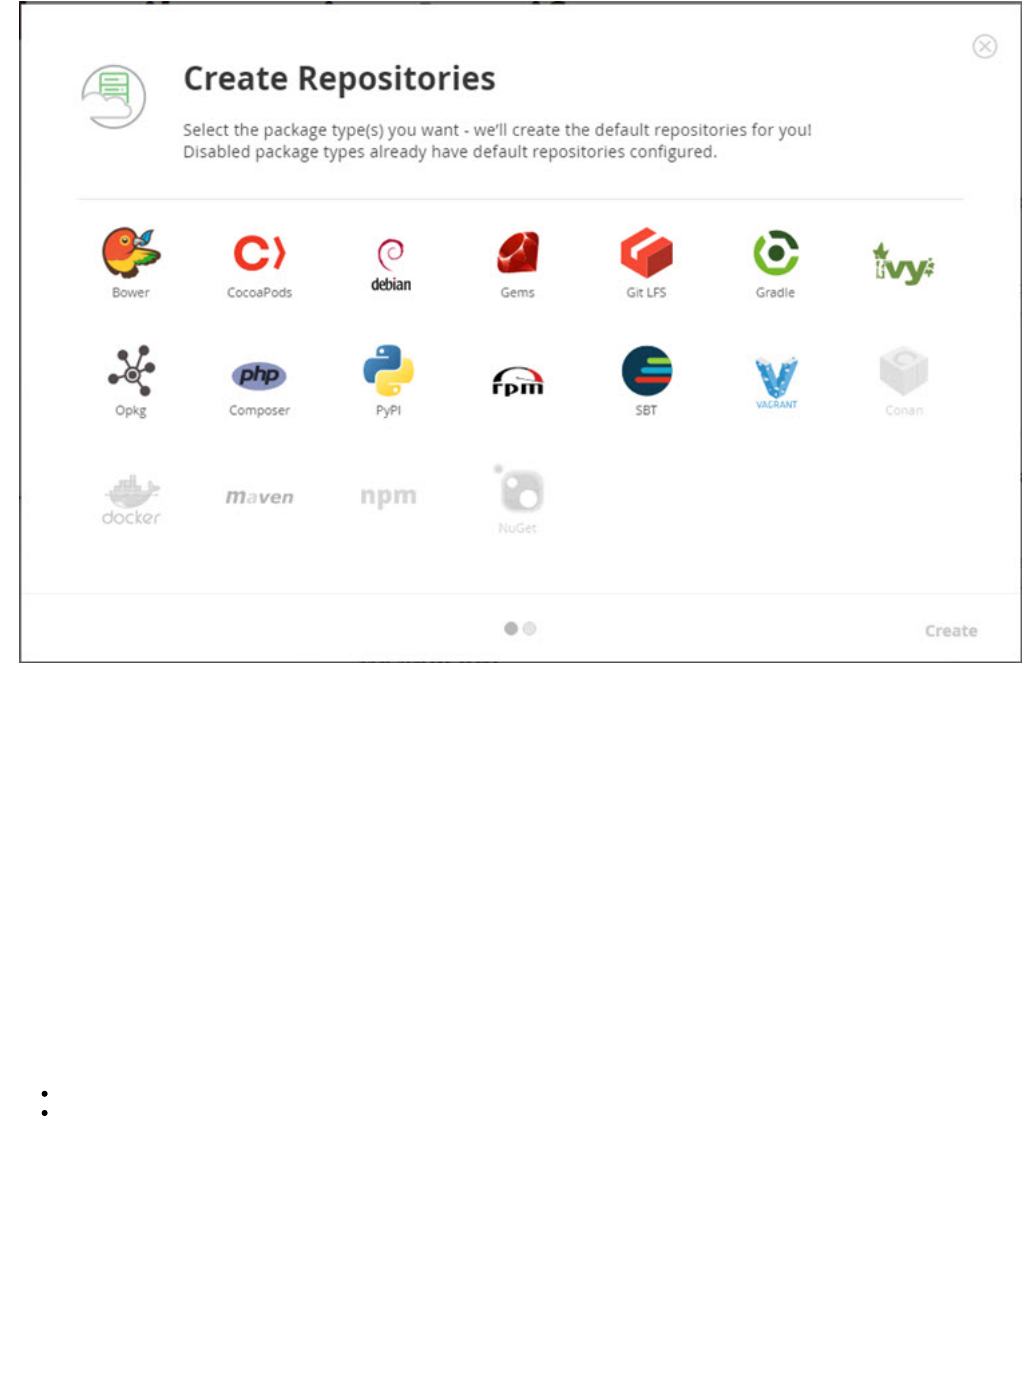Image resolution: width=1033 pixels, height=1392 pixels.
Task: Go to the second wizard page dot
Action: tap(530, 629)
